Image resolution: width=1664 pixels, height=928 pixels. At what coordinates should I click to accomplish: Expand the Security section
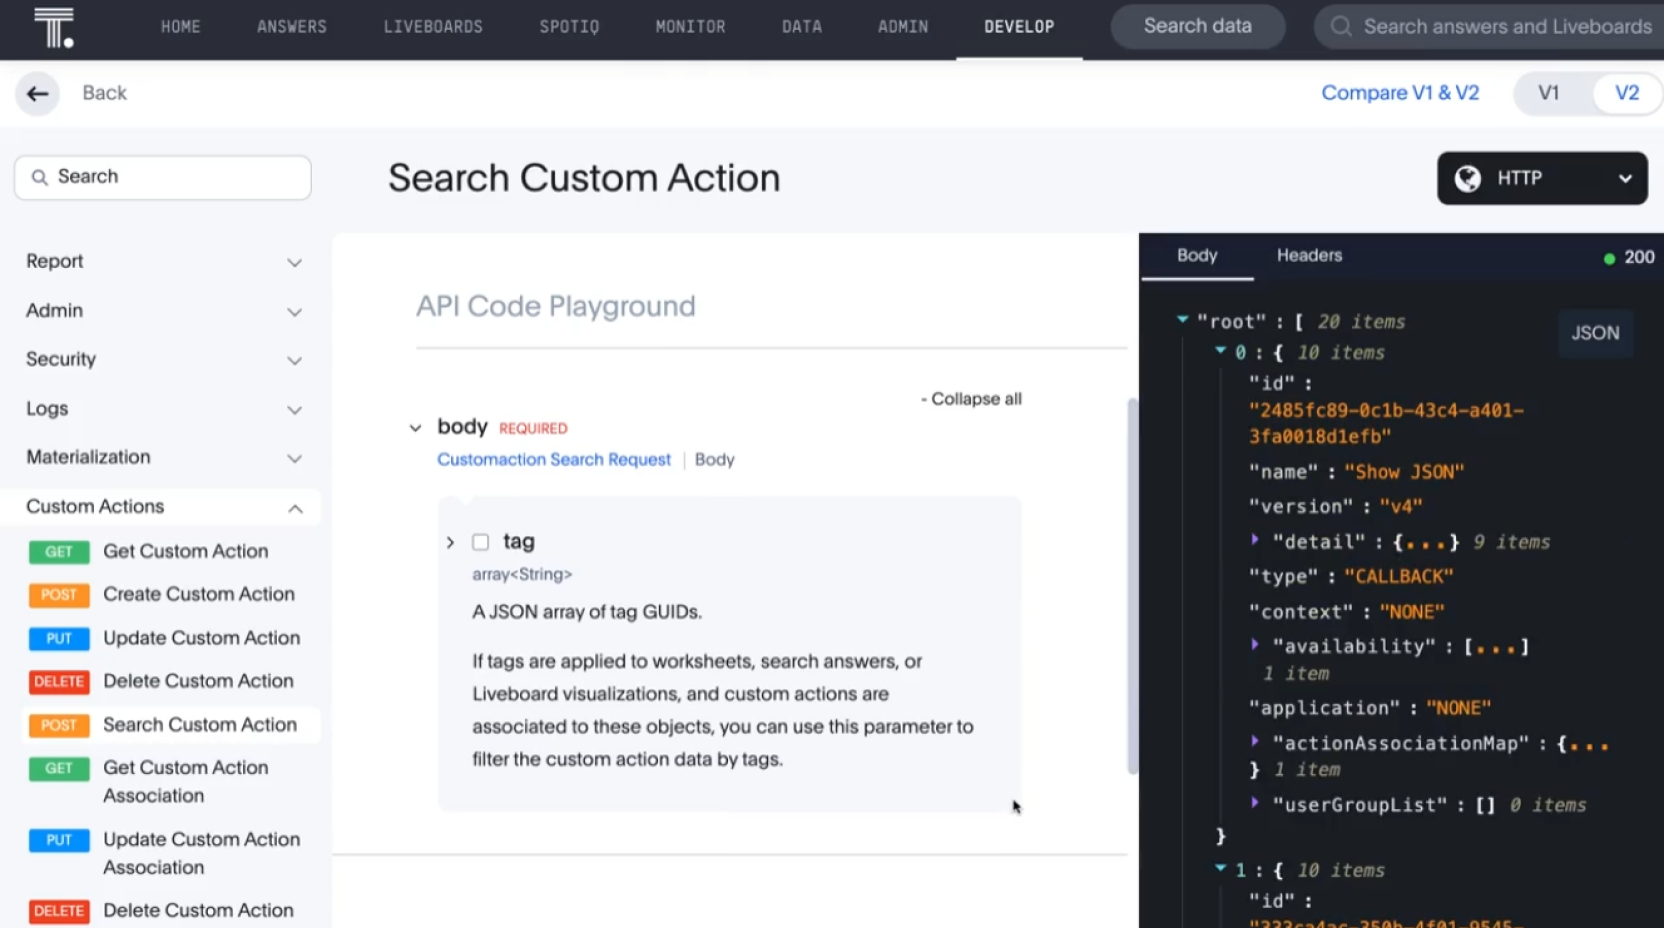(163, 360)
